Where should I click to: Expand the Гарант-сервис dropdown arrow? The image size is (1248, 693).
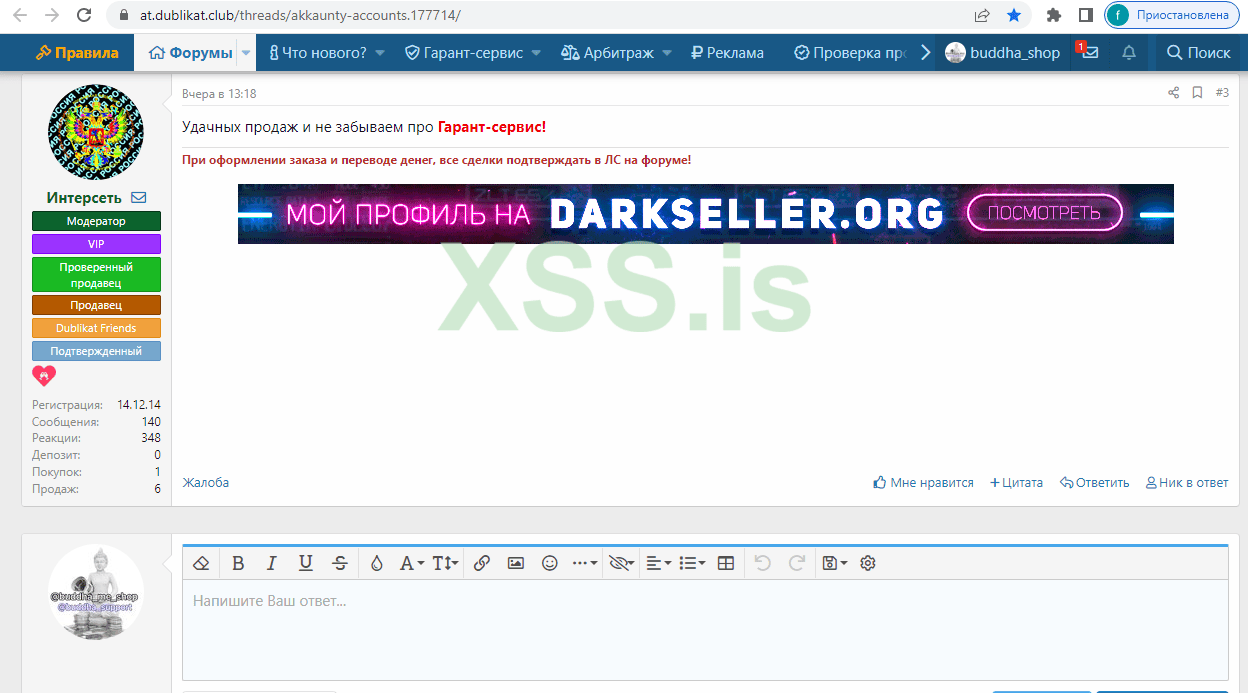pyautogui.click(x=536, y=53)
